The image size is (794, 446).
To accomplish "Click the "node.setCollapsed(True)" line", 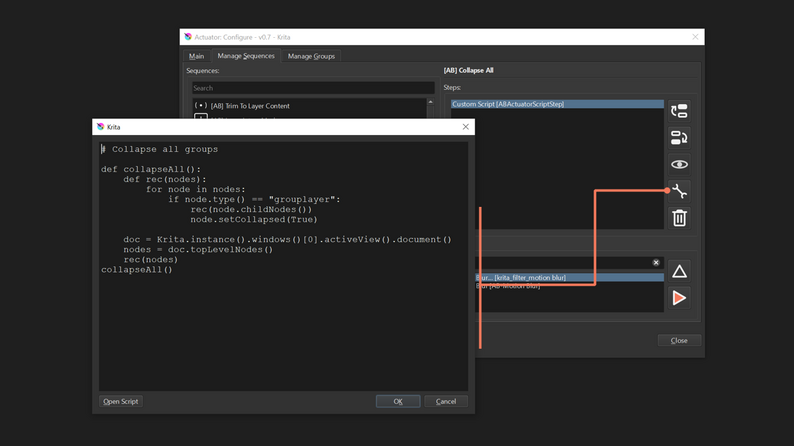I will [x=254, y=220].
